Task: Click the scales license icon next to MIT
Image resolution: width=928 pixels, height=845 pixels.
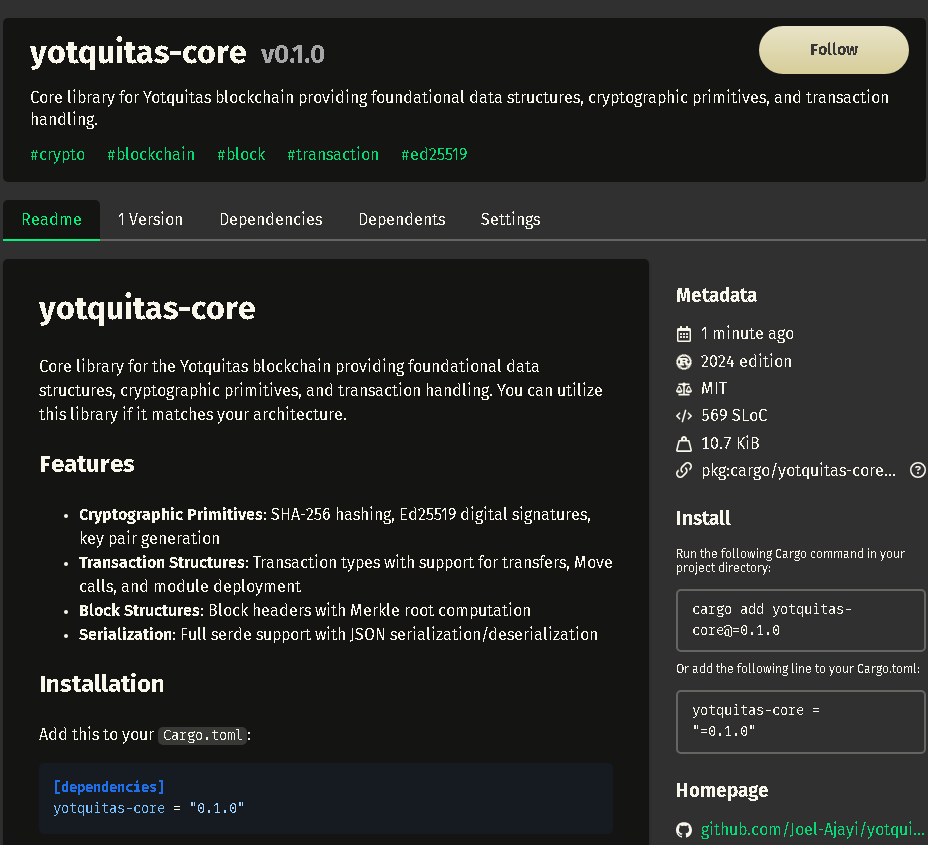Action: 684,389
